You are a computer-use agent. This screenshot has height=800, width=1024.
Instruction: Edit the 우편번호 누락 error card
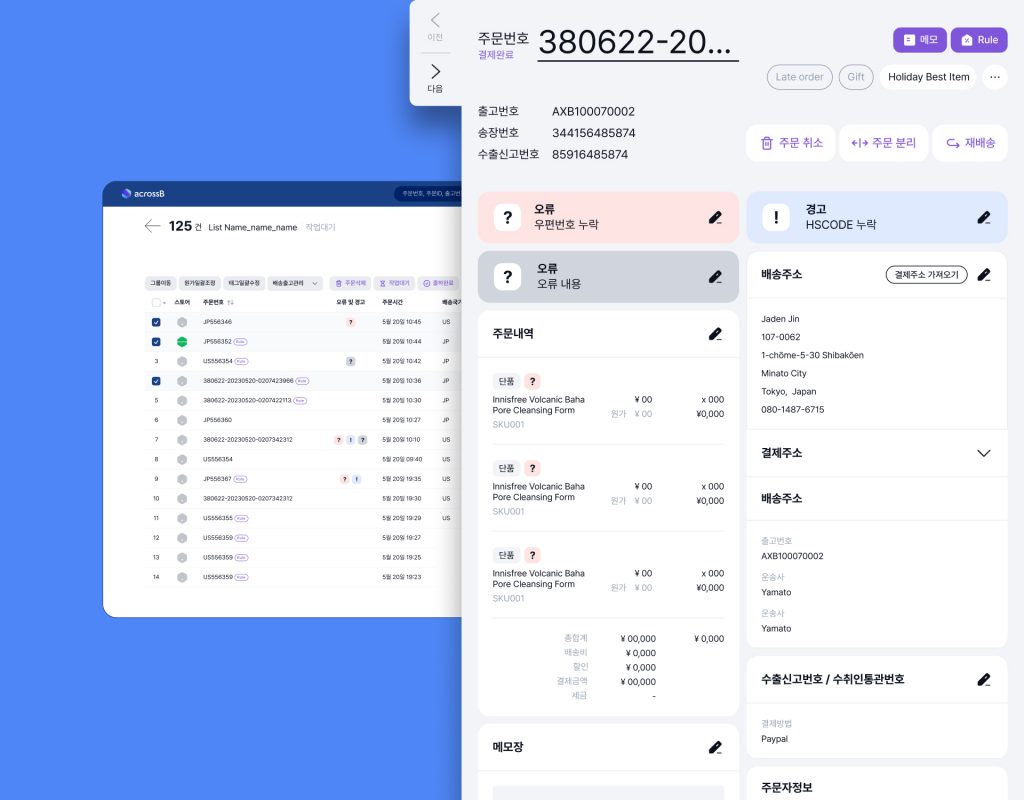tap(715, 217)
